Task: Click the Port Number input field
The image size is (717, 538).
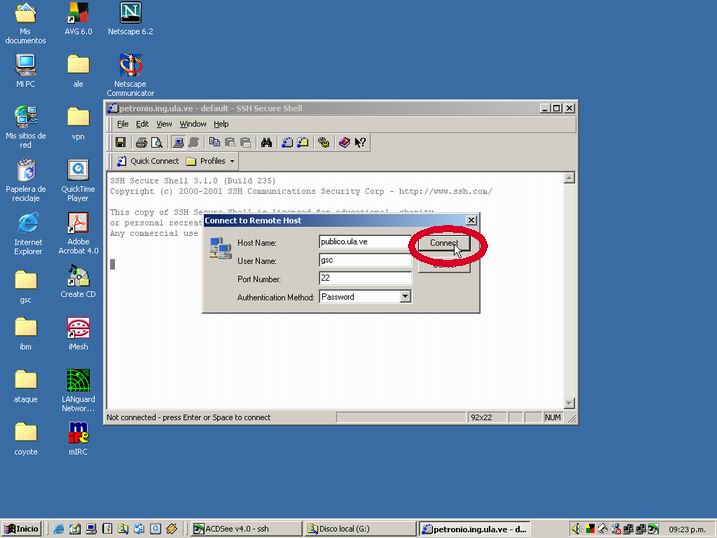Action: coord(365,278)
